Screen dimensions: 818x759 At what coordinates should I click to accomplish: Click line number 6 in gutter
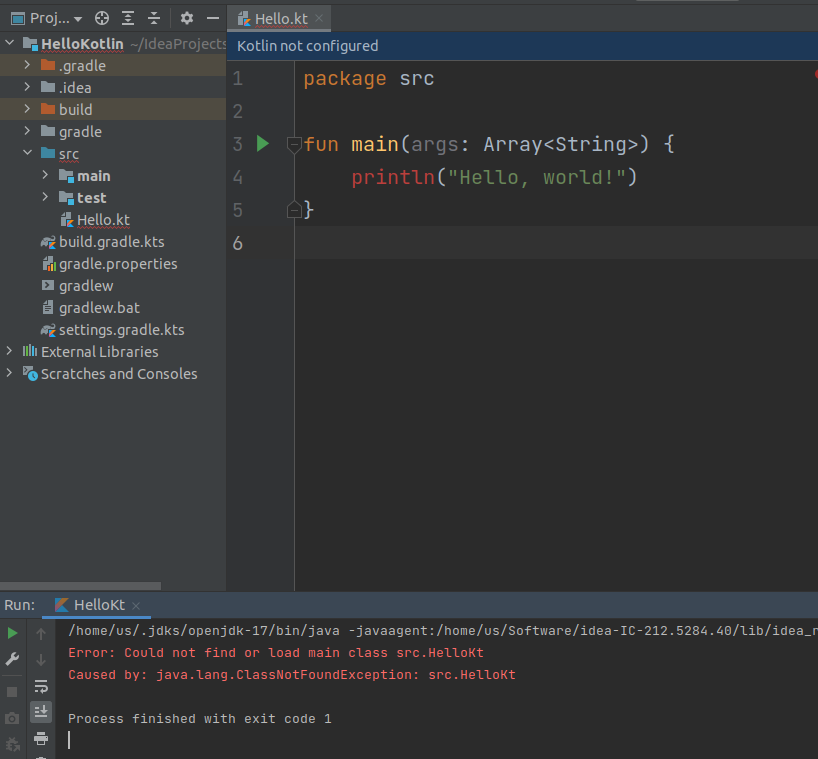click(x=238, y=243)
